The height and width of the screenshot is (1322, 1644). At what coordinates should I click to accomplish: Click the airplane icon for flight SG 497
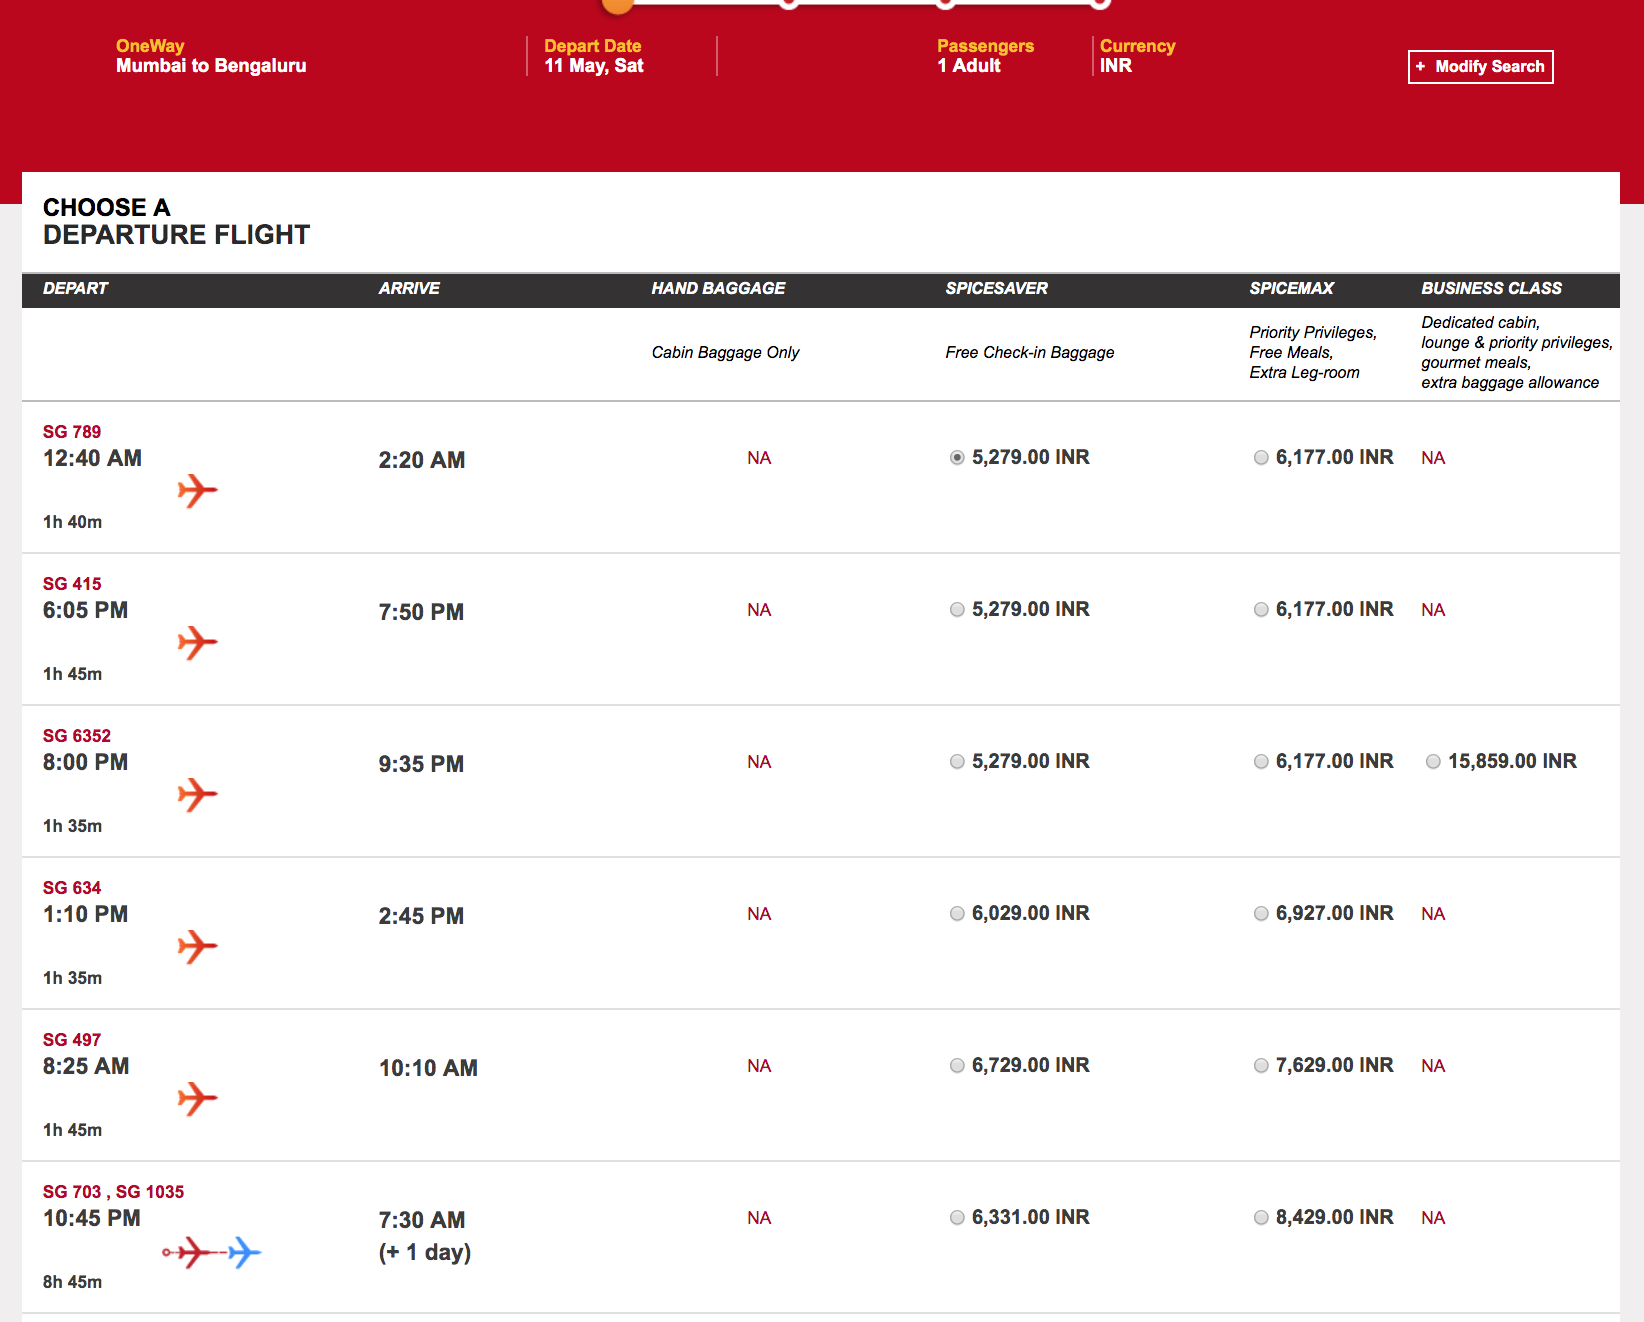(x=198, y=1098)
